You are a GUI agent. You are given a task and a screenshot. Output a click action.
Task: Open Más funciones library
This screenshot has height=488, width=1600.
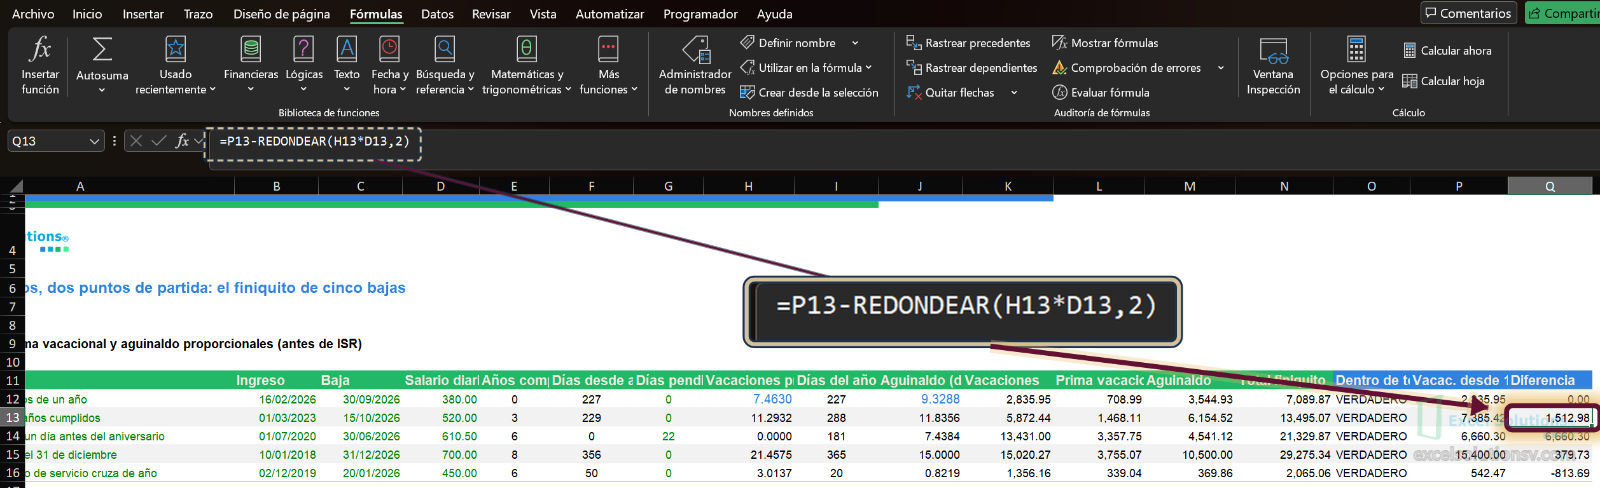coord(608,66)
